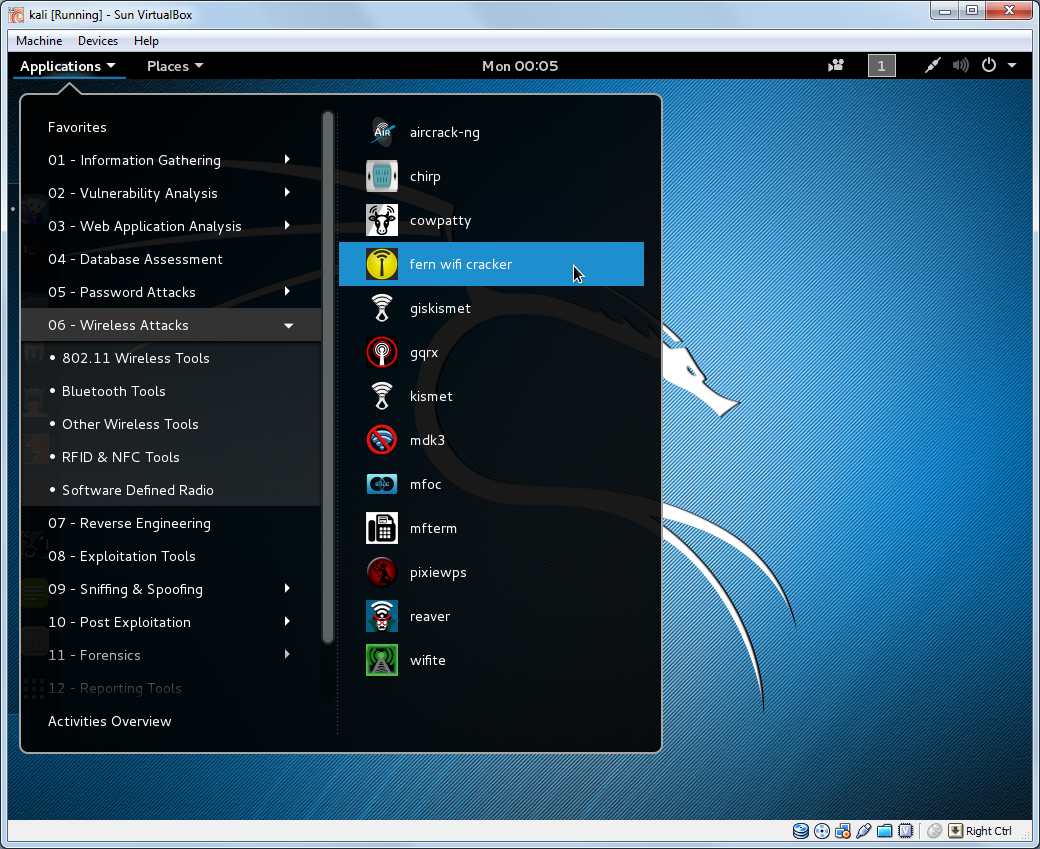Launch kismet from its icon

pyautogui.click(x=382, y=396)
